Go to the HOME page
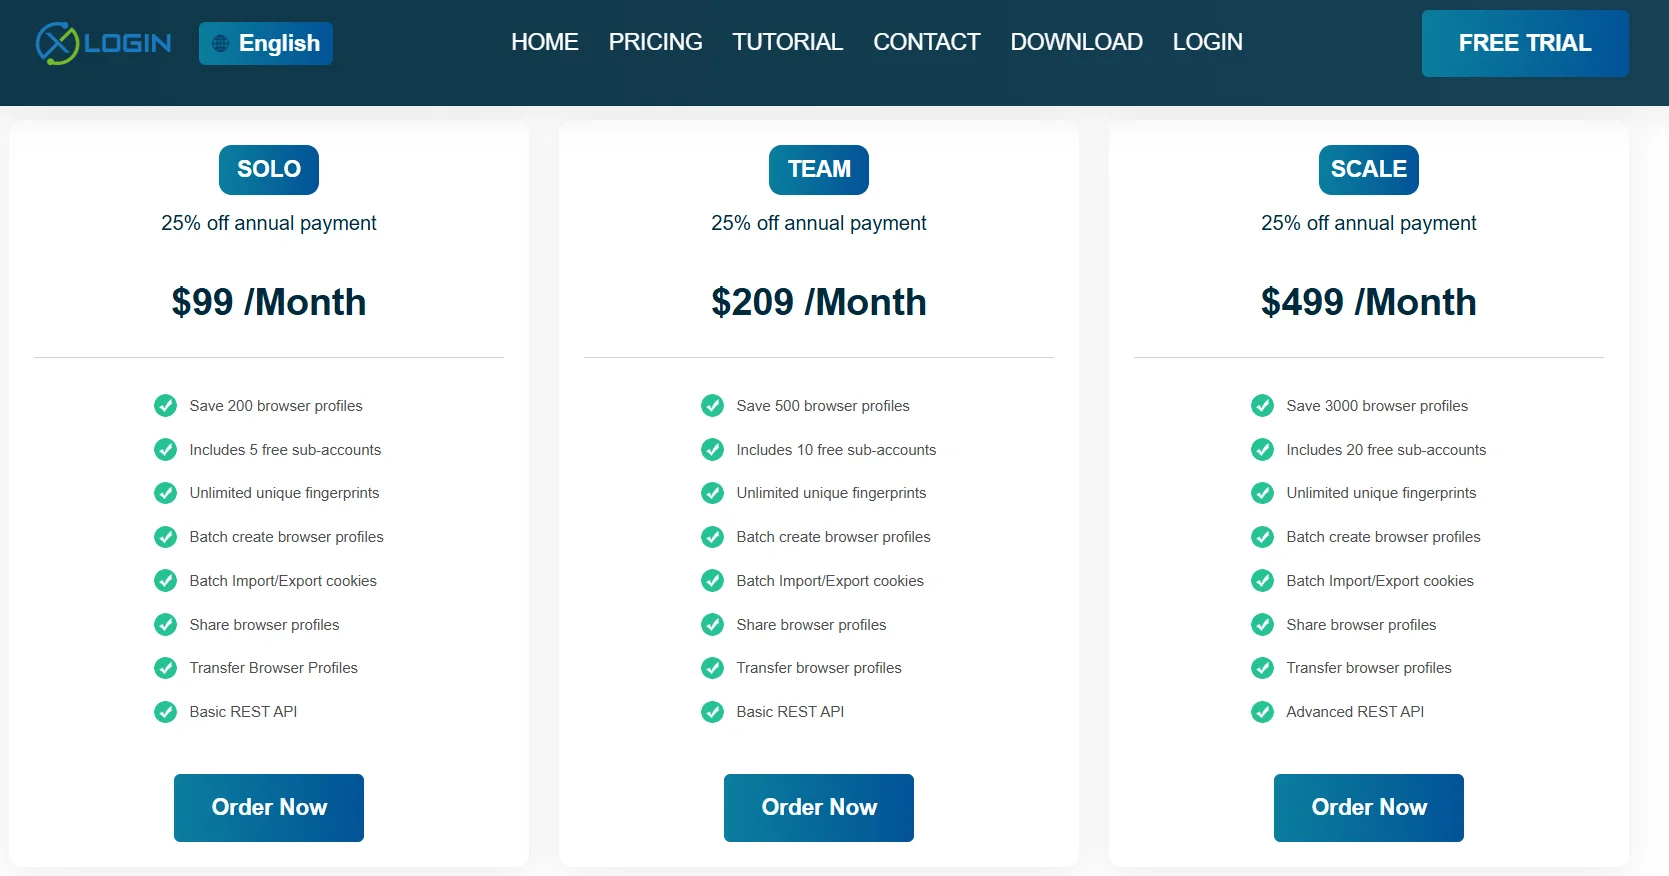Screen dimensions: 1669x876 pos(545,42)
